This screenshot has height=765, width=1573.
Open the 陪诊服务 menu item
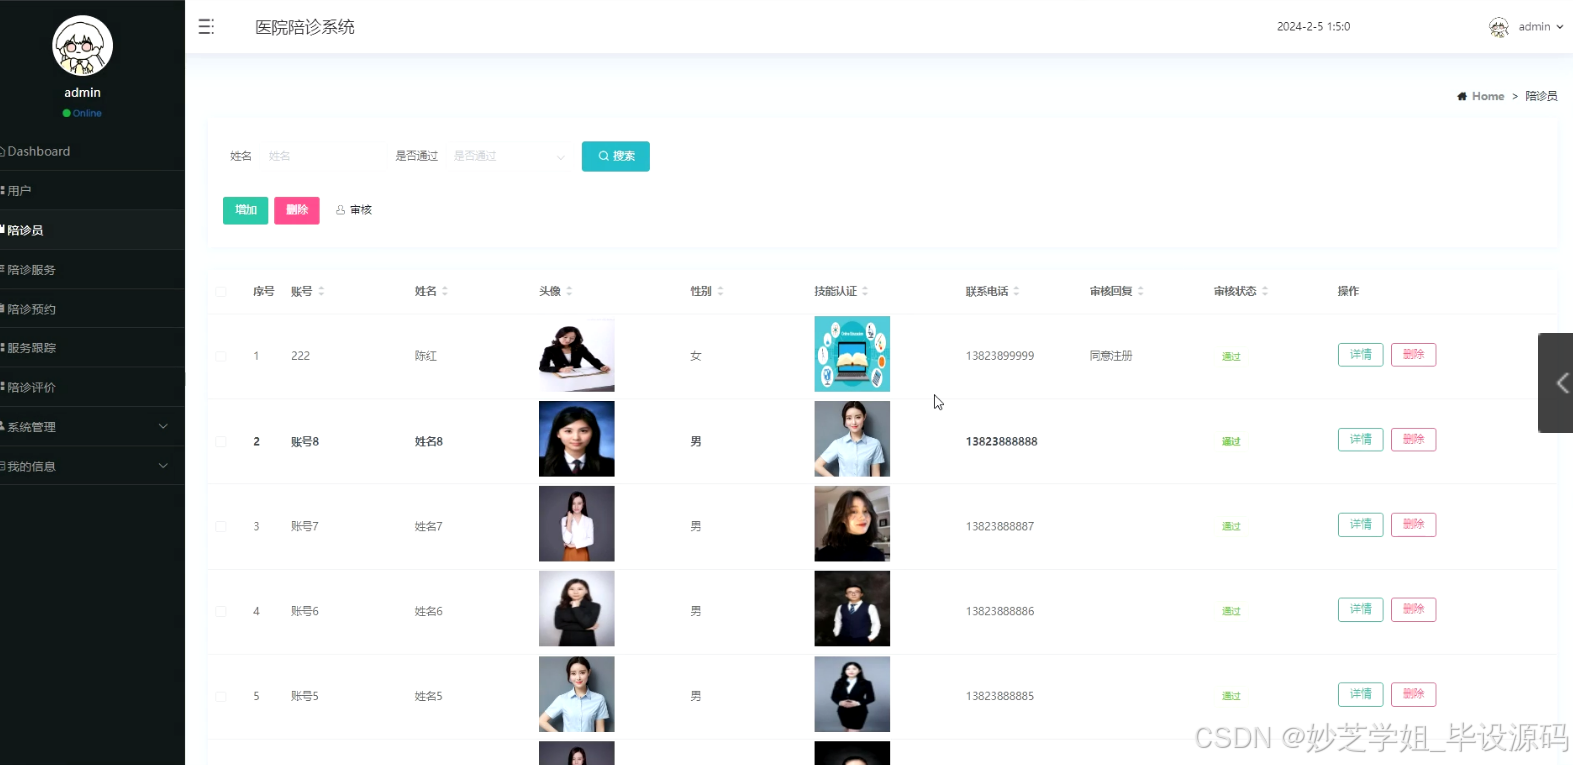click(x=92, y=270)
